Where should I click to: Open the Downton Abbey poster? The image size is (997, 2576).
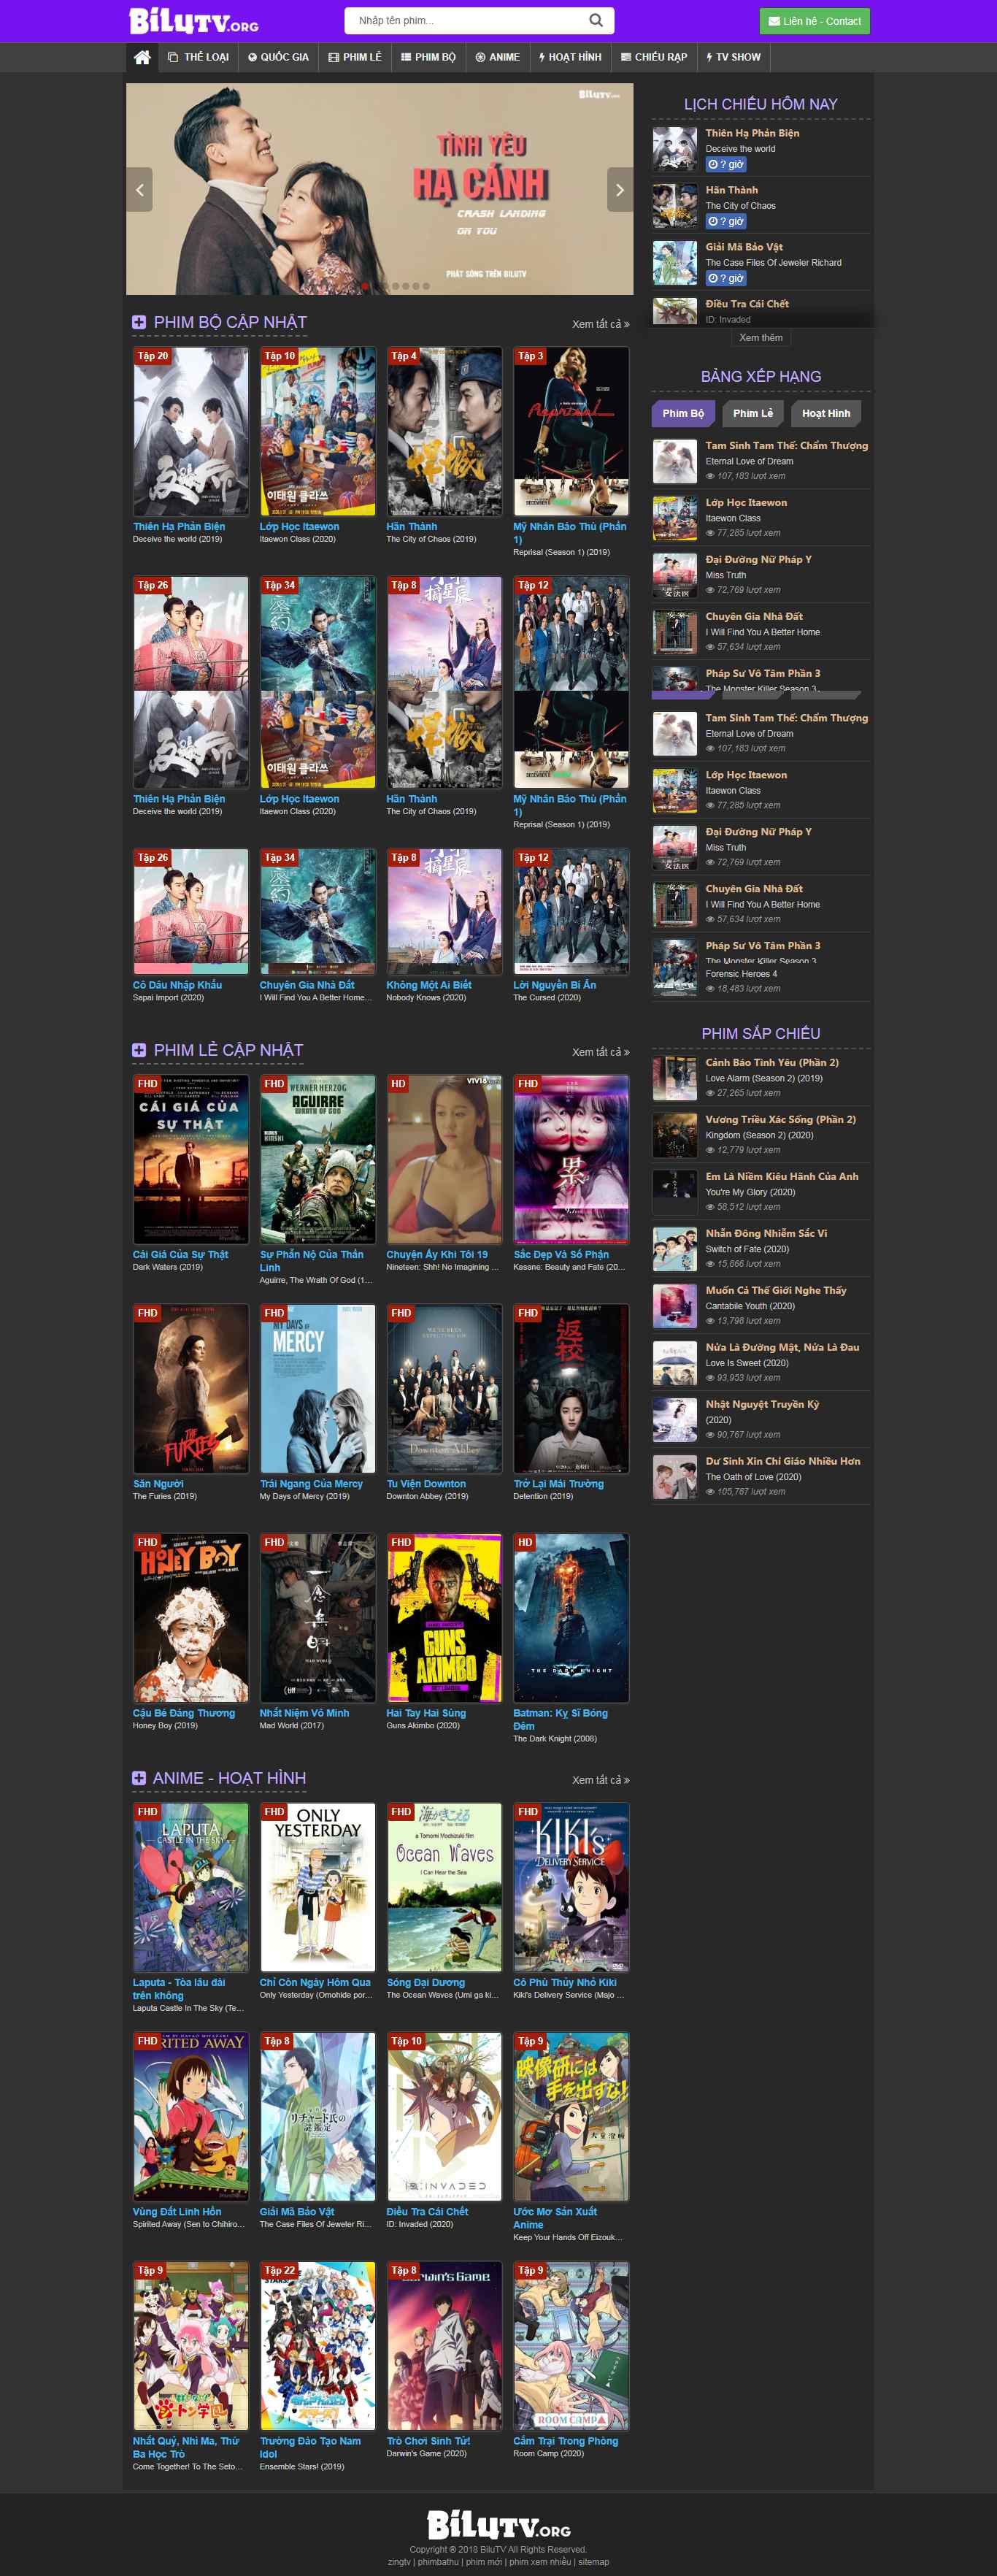point(445,1389)
